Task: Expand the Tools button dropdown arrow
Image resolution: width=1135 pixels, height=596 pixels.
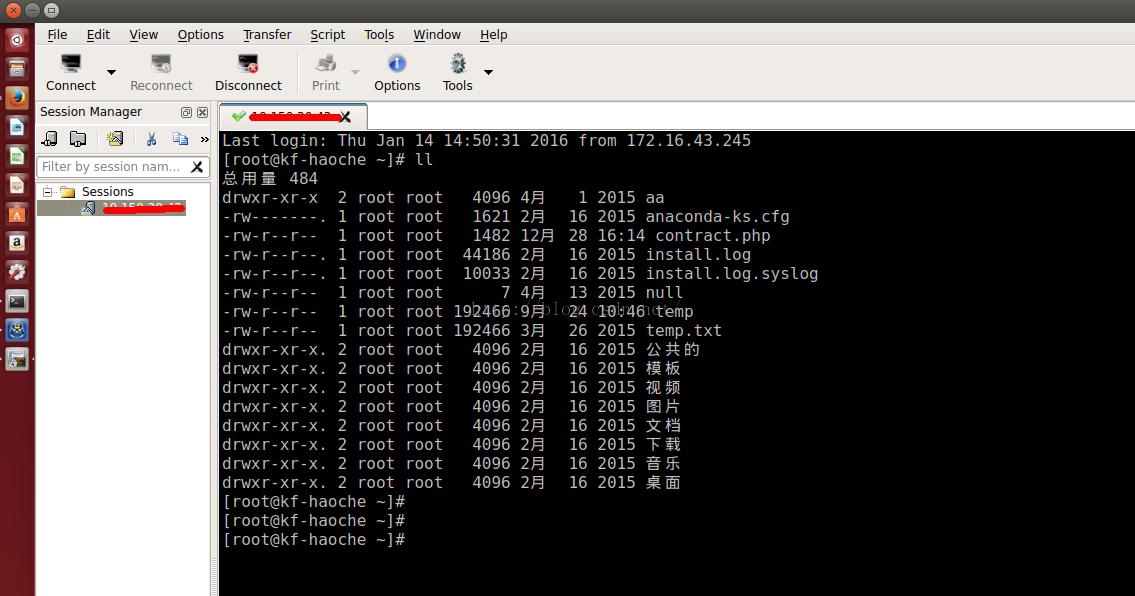Action: coord(487,70)
